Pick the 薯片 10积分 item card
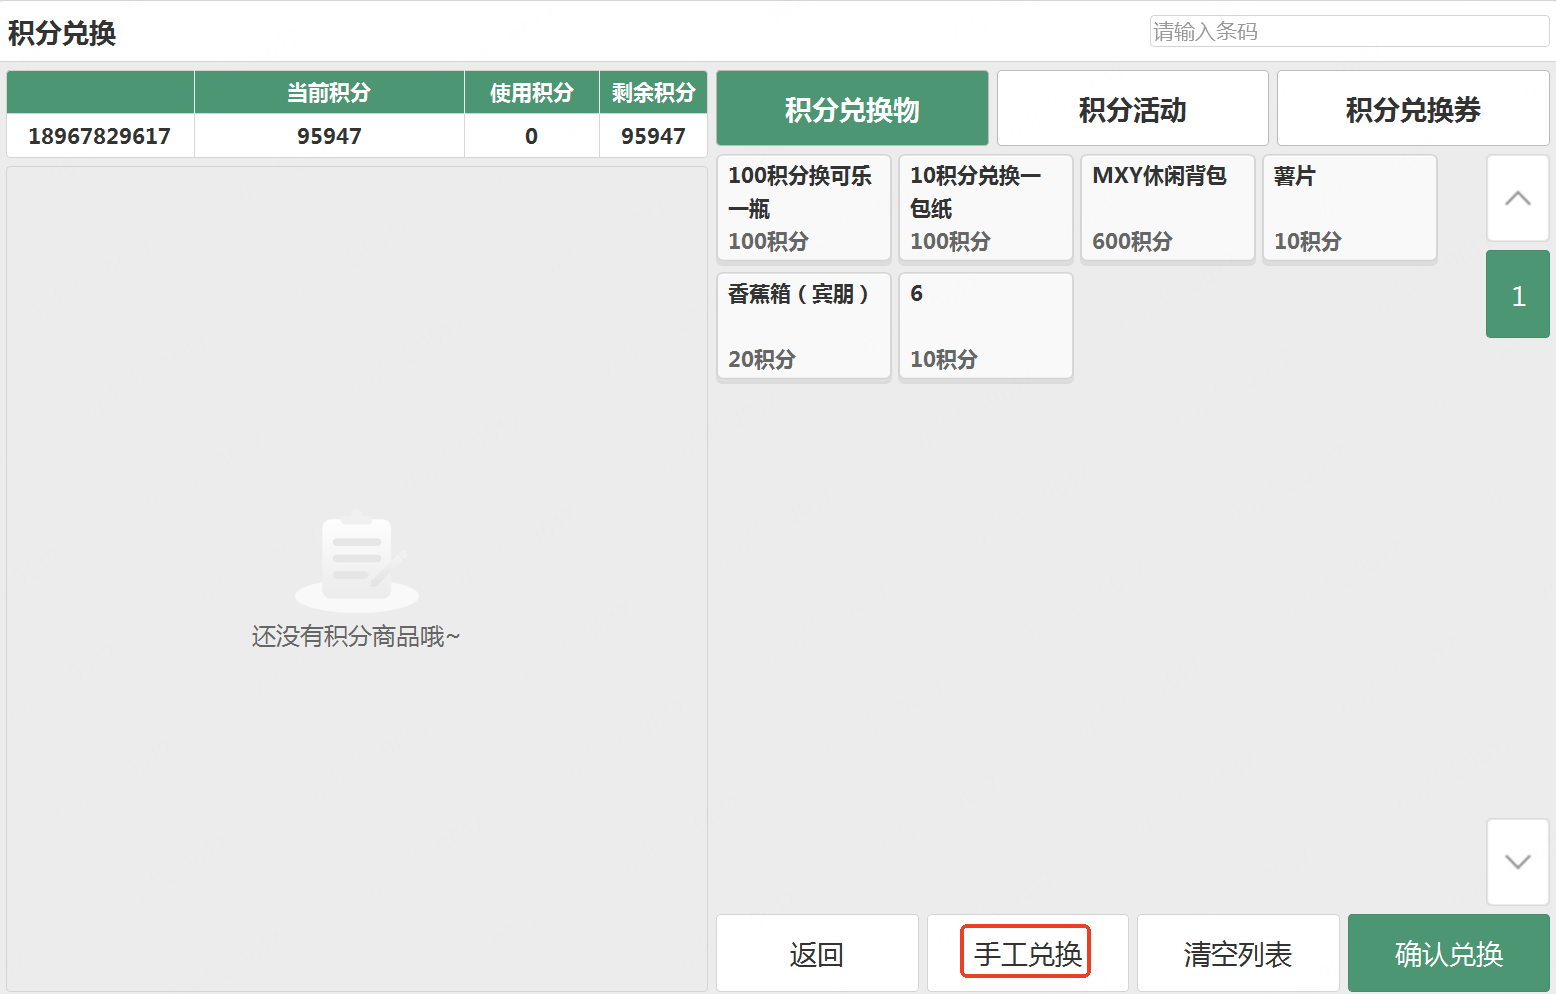1556x994 pixels. tap(1349, 208)
